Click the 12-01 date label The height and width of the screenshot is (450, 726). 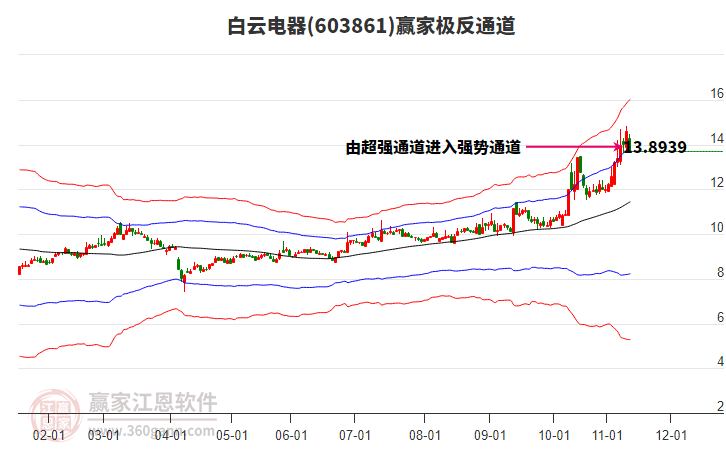coord(671,435)
